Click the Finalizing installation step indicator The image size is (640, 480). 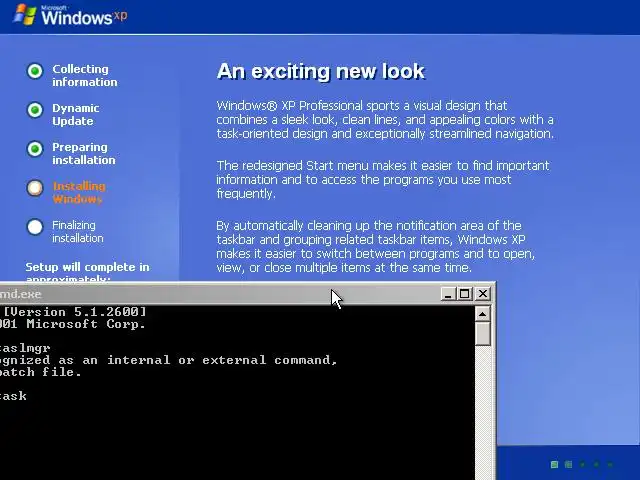pyautogui.click(x=35, y=227)
